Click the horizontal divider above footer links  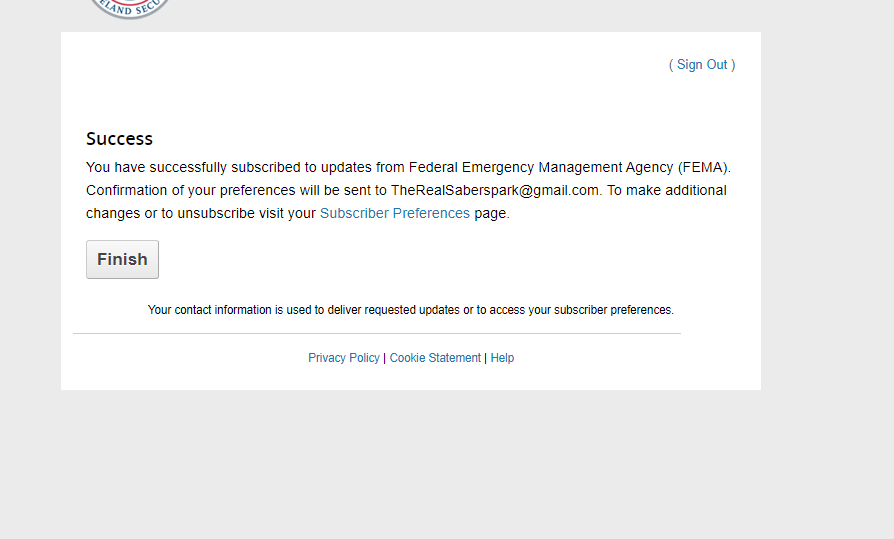(377, 333)
